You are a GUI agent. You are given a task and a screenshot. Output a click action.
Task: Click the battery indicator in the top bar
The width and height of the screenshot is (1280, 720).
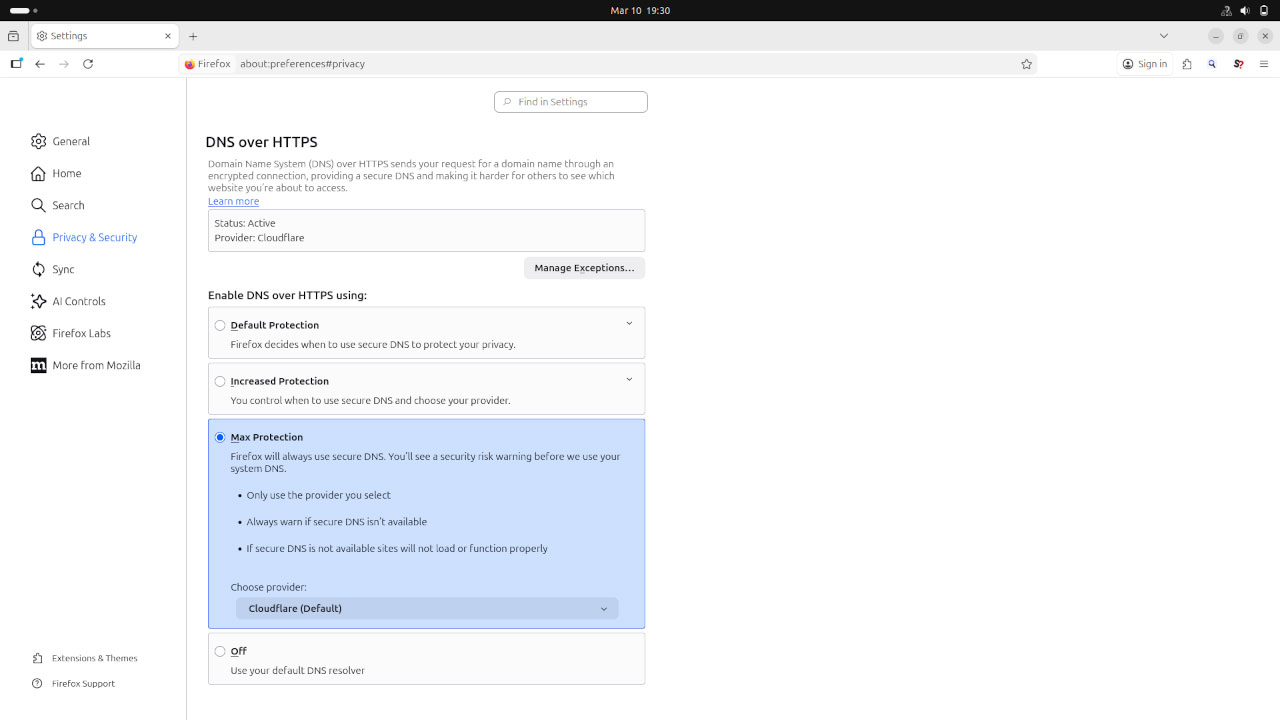[x=1264, y=10]
